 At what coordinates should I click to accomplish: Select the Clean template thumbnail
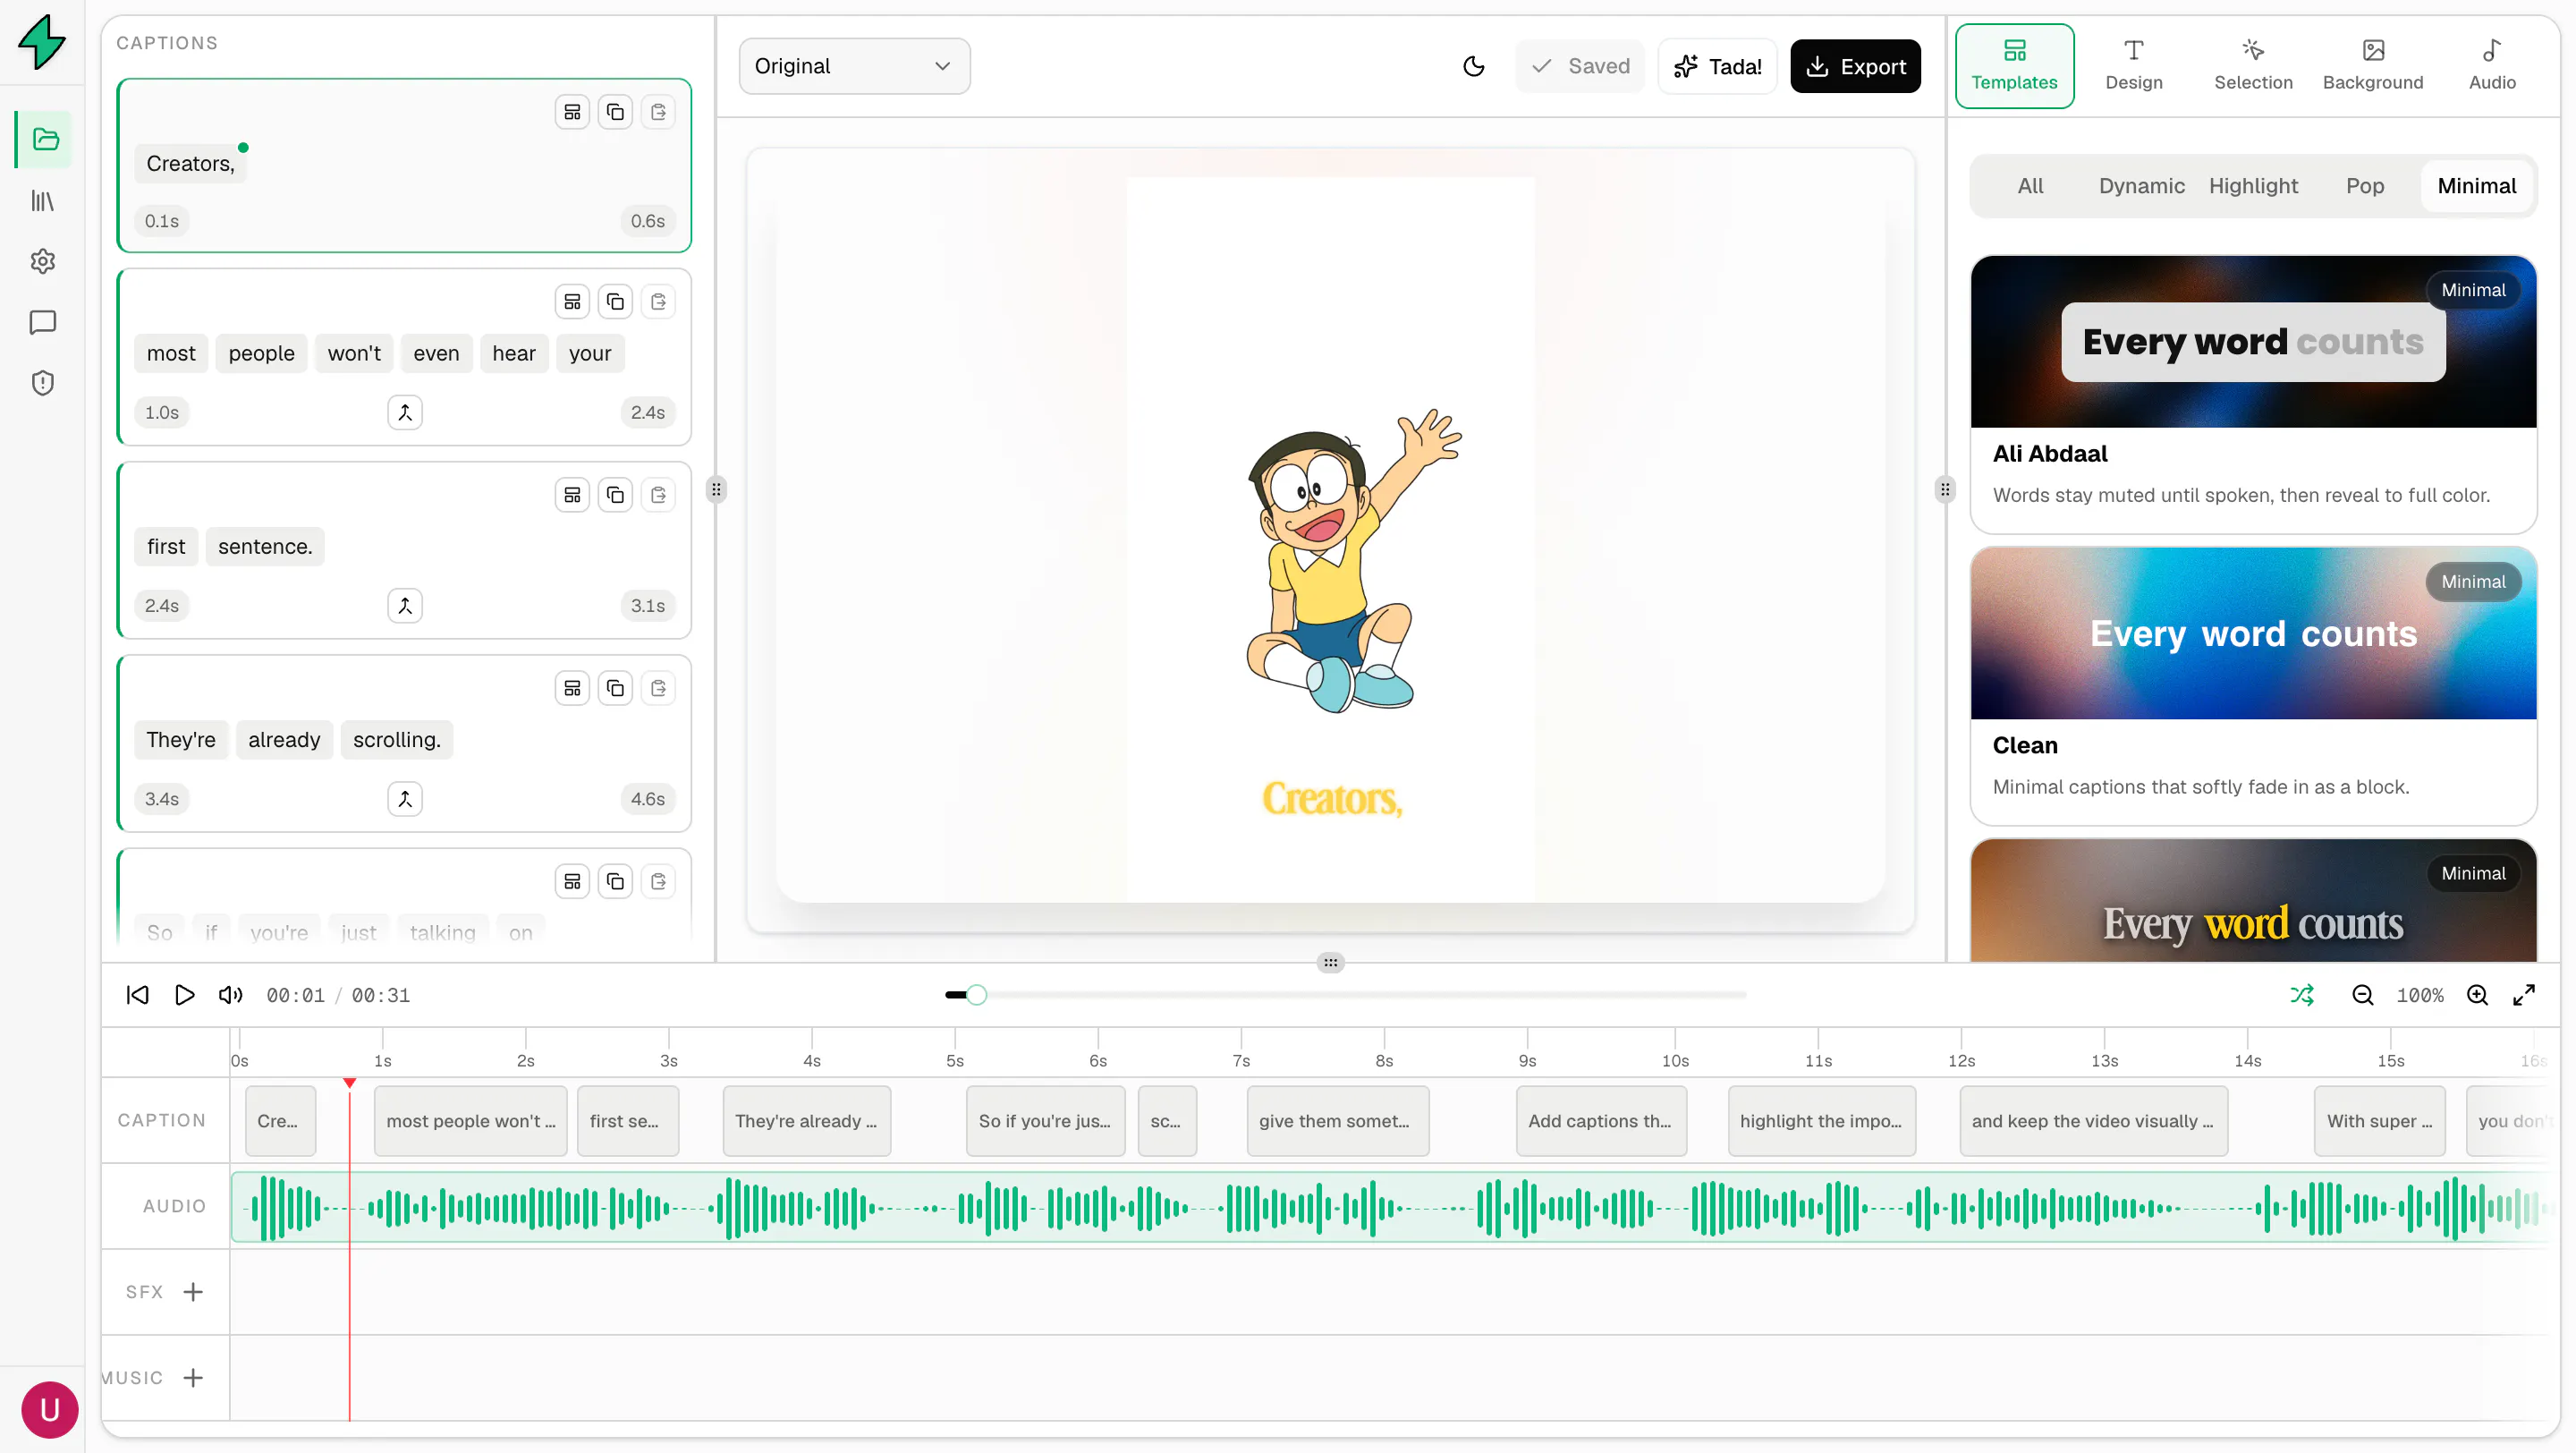(2253, 633)
